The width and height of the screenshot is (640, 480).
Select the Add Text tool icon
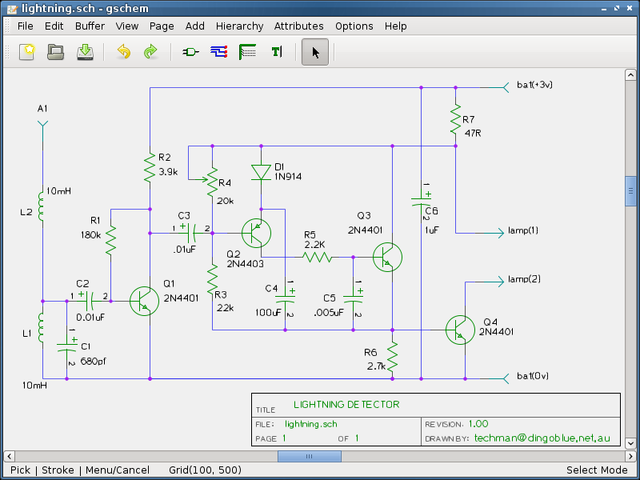tap(276, 52)
